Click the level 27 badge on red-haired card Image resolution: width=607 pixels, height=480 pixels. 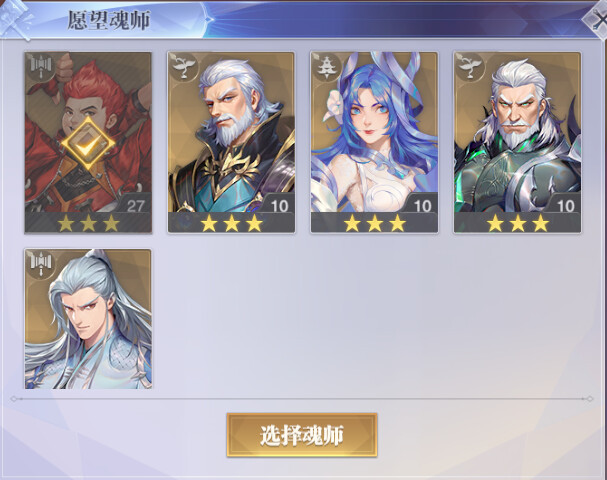pyautogui.click(x=135, y=206)
